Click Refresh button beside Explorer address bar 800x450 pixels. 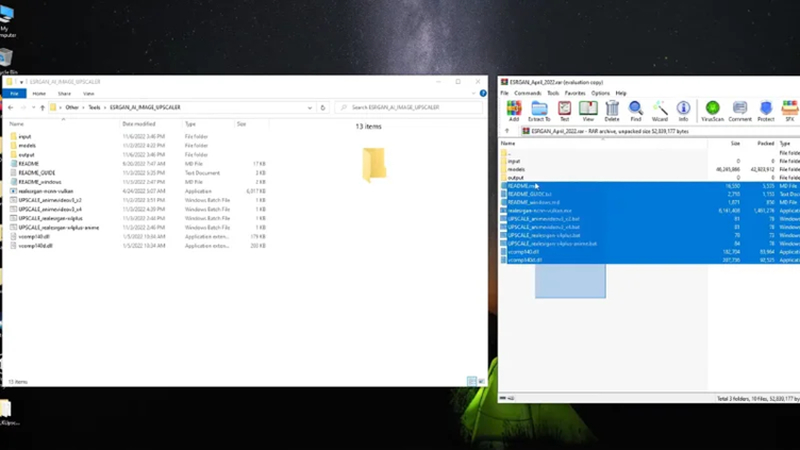click(x=322, y=108)
